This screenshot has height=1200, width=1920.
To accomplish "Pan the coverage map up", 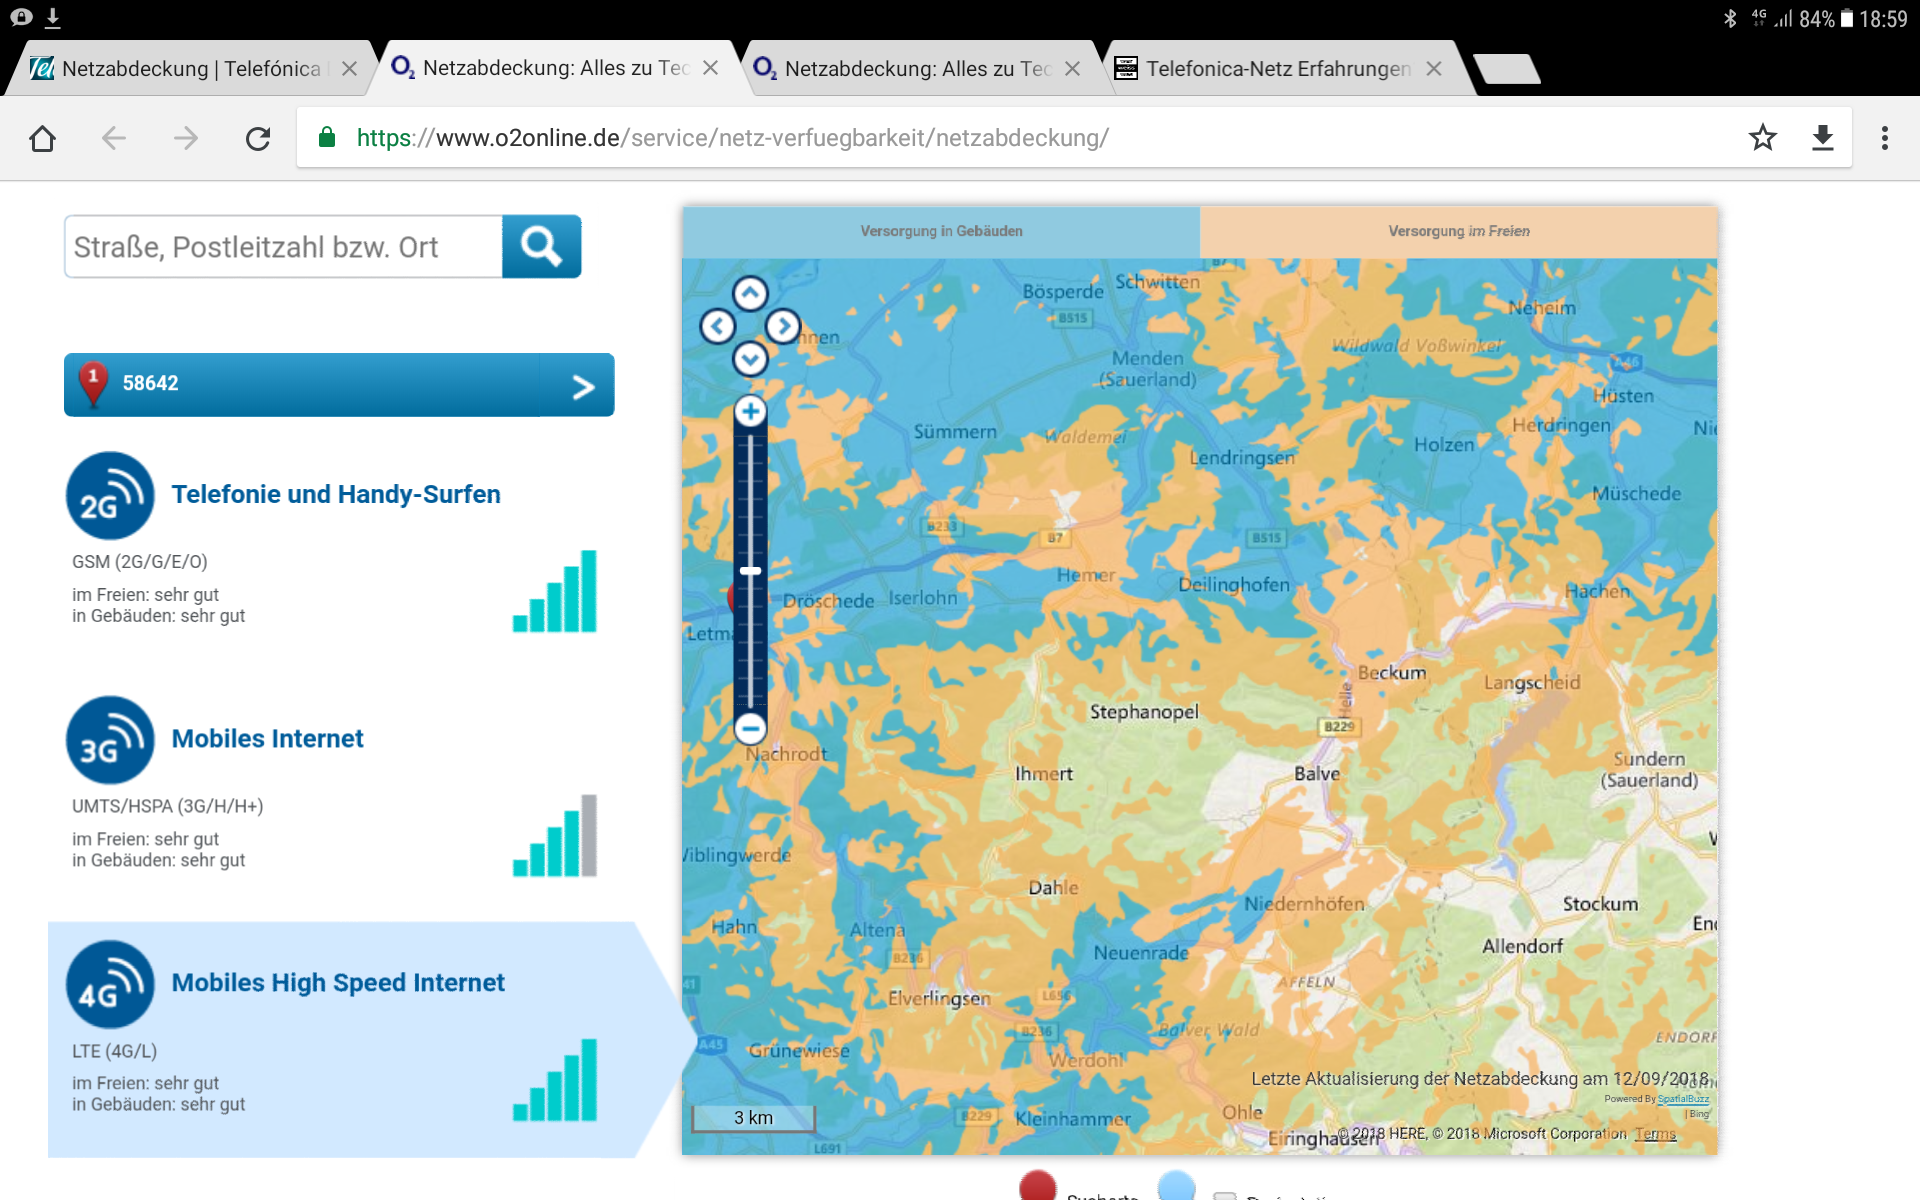I will pyautogui.click(x=750, y=293).
